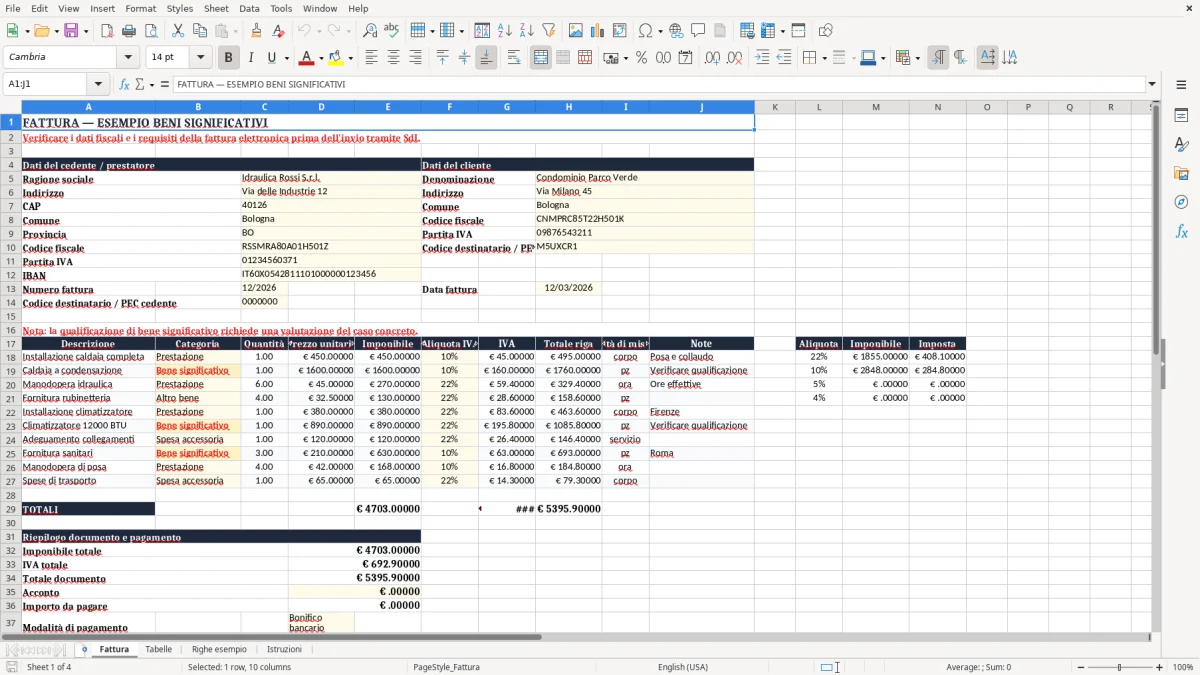Expand the Name Box dropdown
The width and height of the screenshot is (1200, 675).
98,84
